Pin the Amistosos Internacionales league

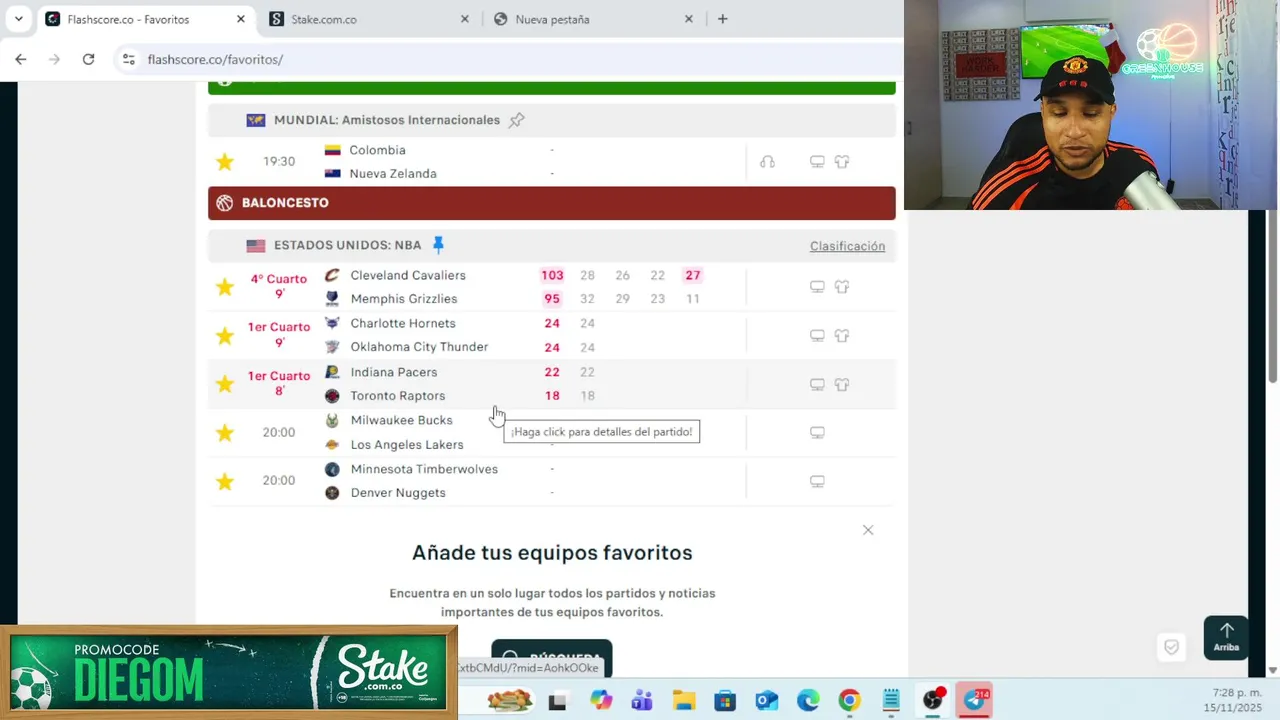click(516, 120)
